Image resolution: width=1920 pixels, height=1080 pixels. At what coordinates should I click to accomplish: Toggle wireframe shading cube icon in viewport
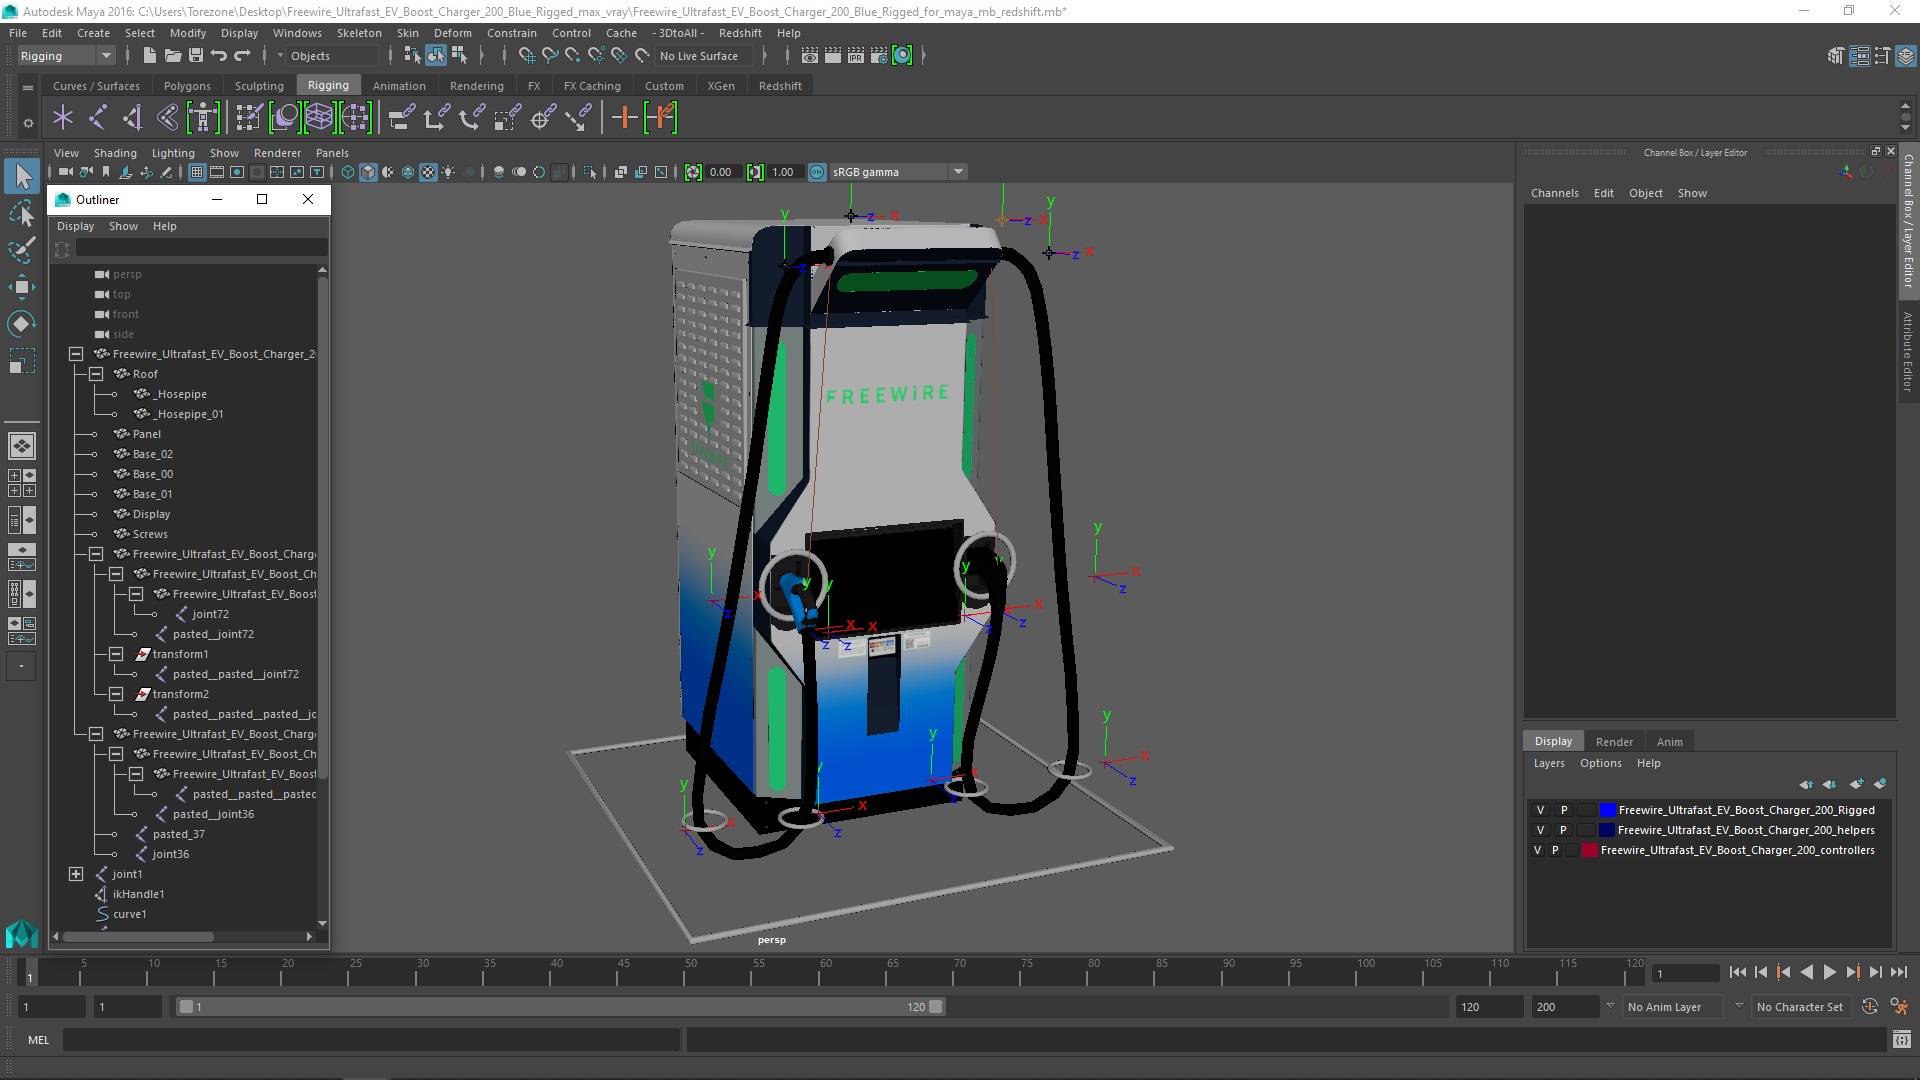tap(348, 172)
